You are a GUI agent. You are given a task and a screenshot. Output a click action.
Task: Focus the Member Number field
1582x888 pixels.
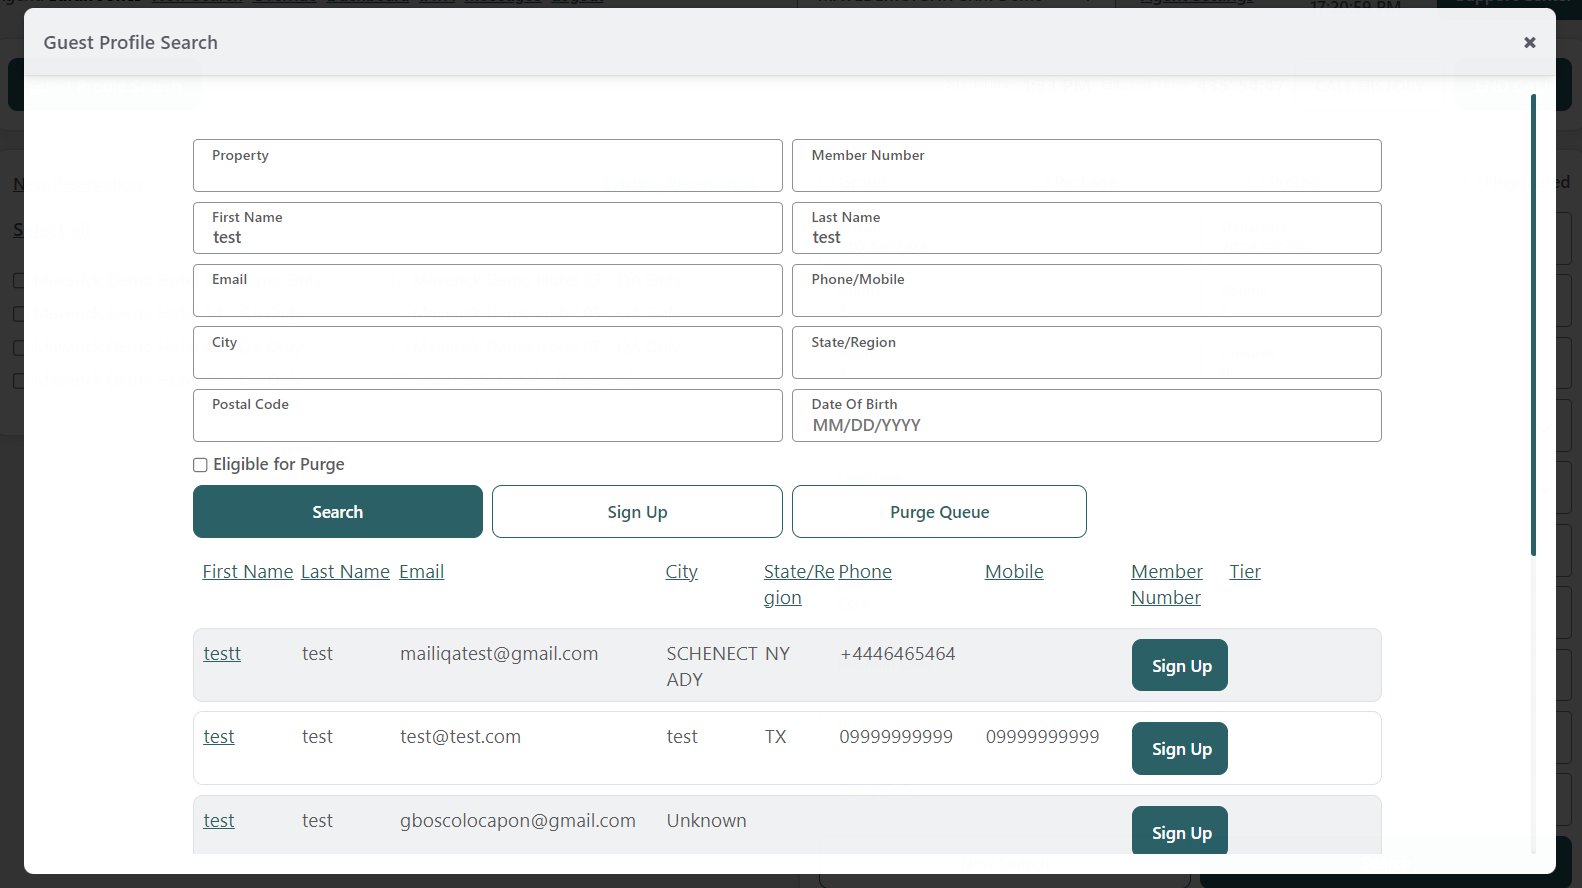[x=1087, y=165]
